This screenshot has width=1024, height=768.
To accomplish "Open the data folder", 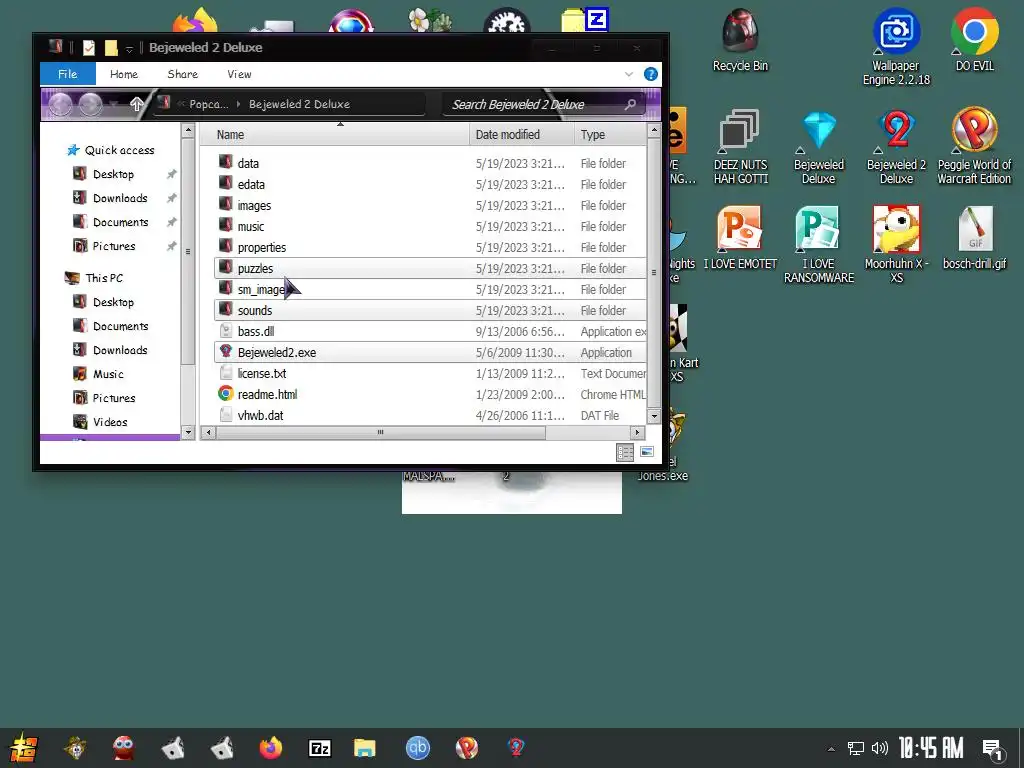I will coord(248,163).
